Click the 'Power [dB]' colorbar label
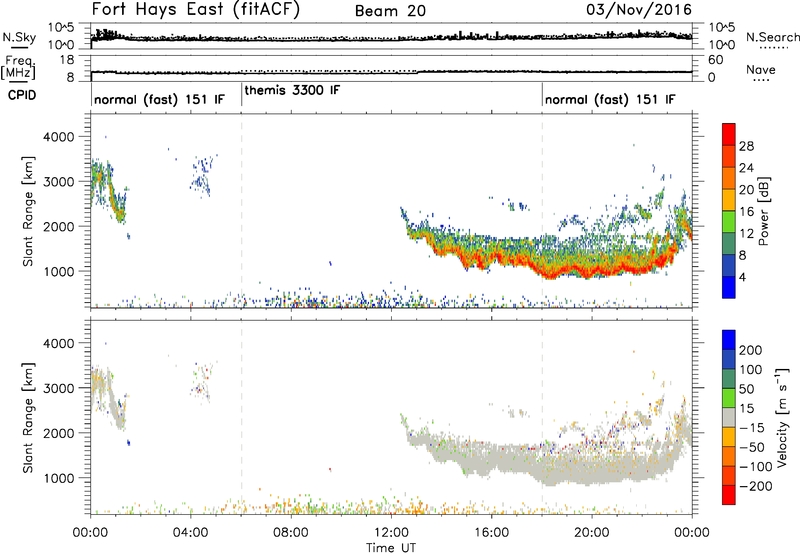This screenshot has height=554, width=800. tap(764, 211)
